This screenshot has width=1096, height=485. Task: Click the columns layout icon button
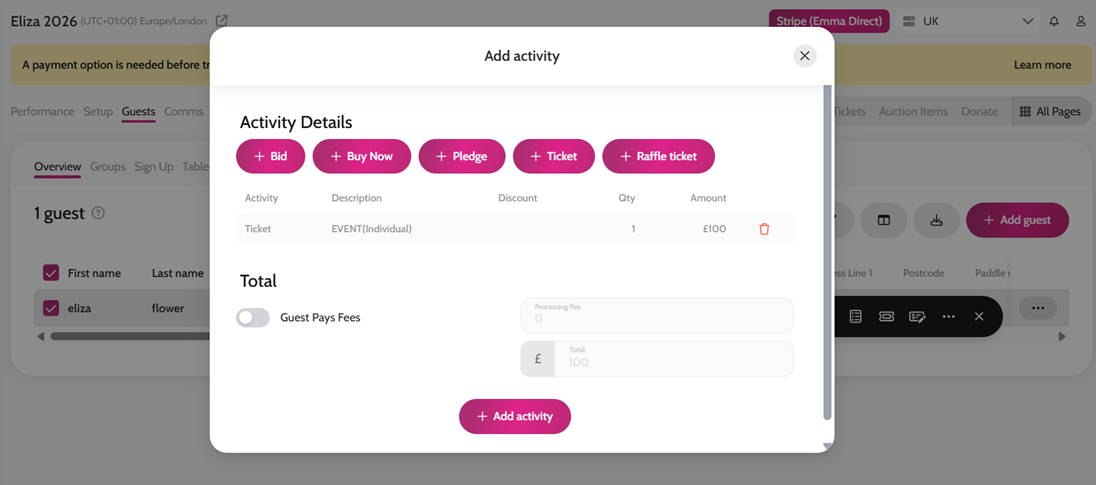point(884,220)
